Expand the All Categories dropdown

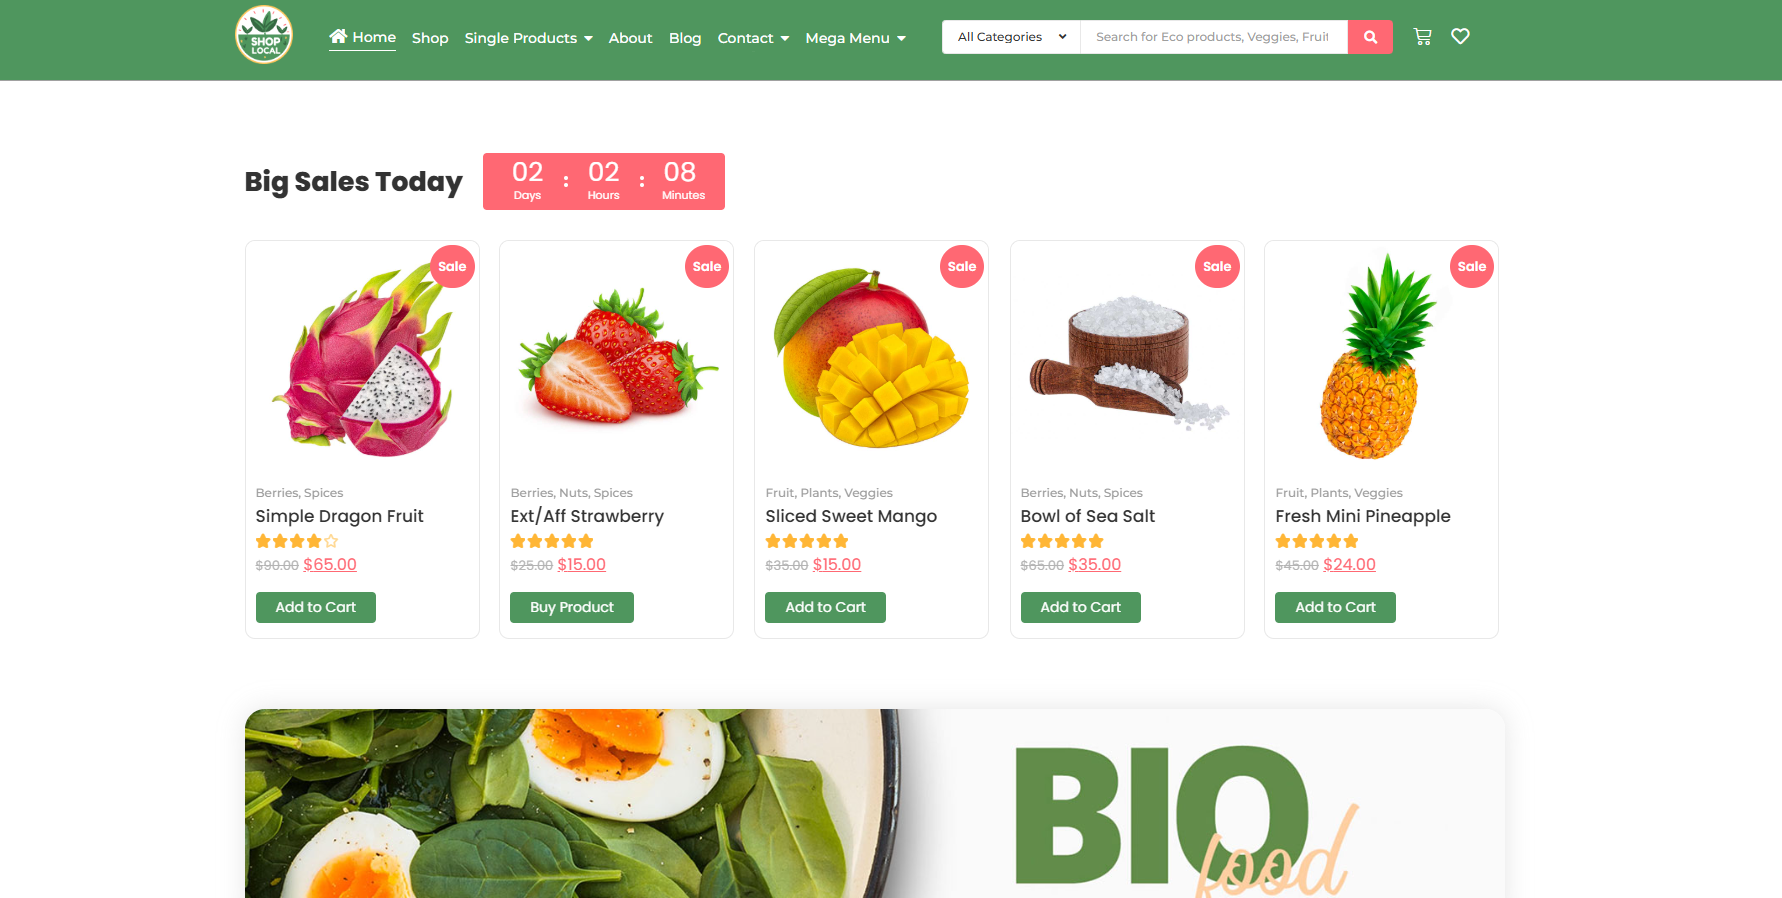(1011, 37)
